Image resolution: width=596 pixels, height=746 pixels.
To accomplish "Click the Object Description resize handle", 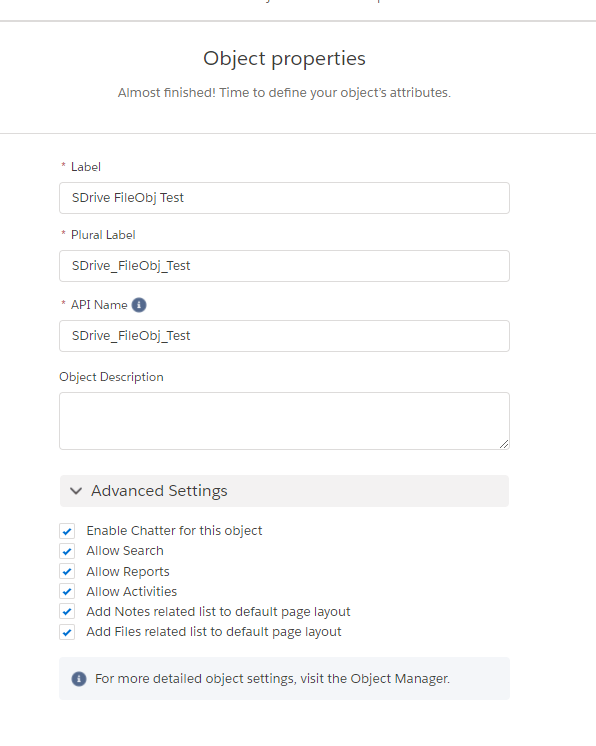I will coord(504,444).
